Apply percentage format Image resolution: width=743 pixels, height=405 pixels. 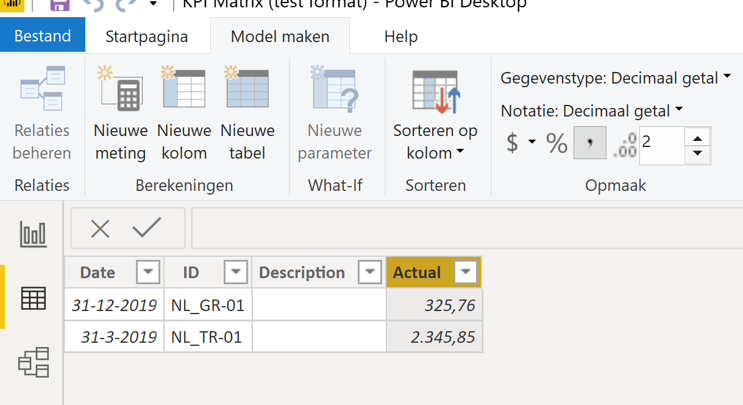pyautogui.click(x=556, y=143)
